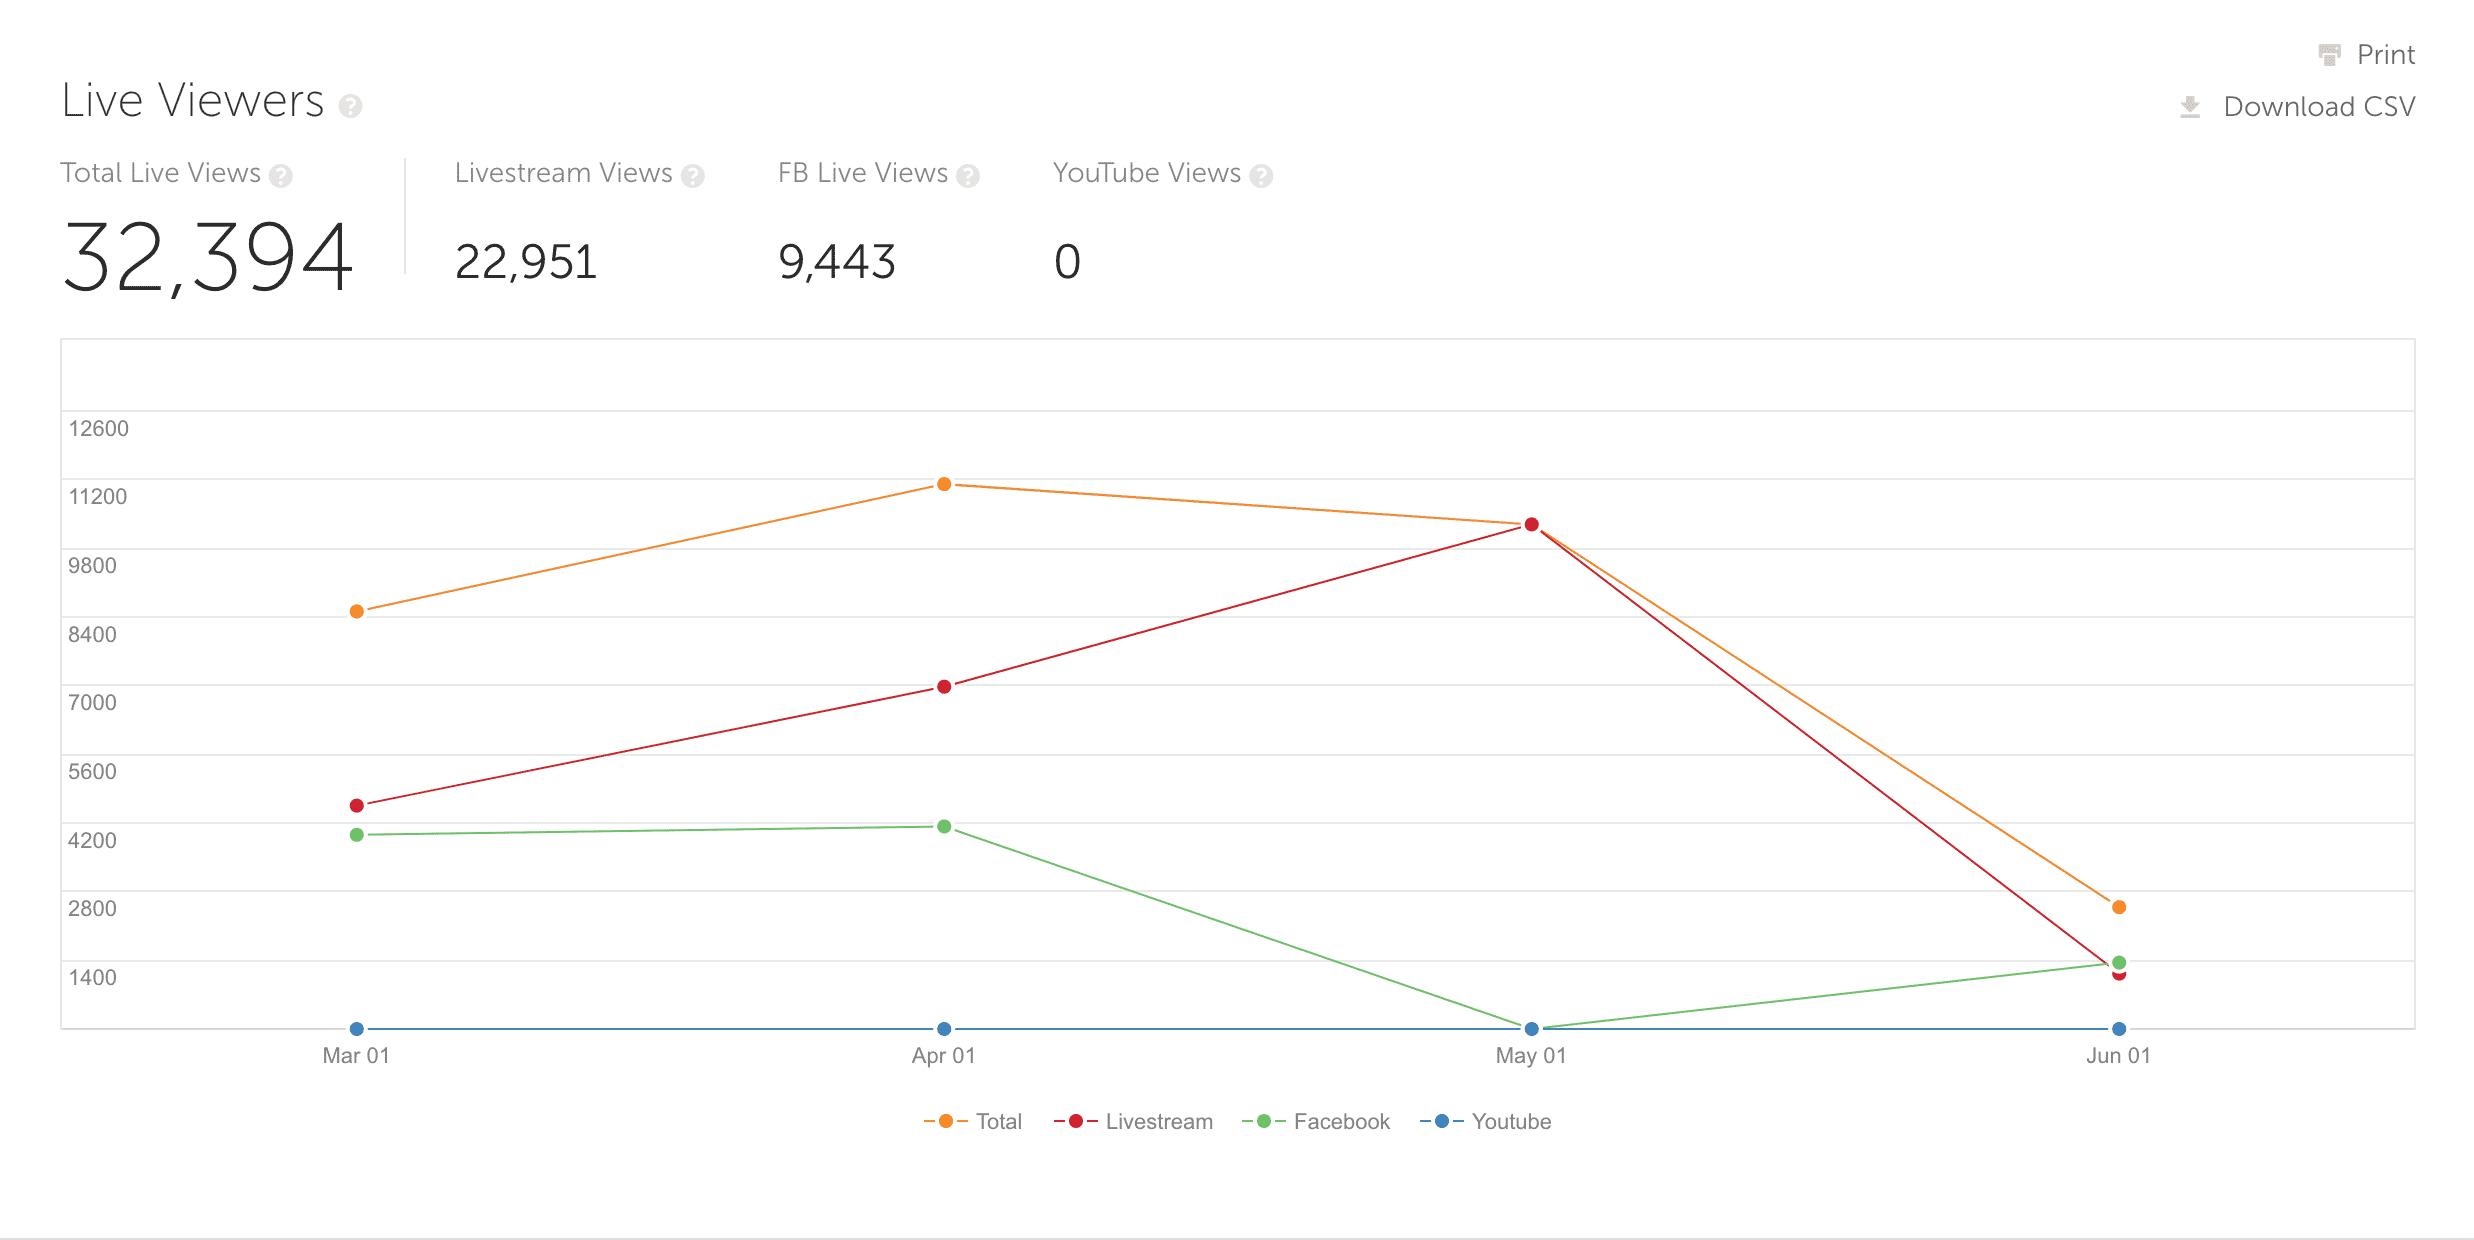Click the Facebook data point at Mar 01

pos(357,835)
